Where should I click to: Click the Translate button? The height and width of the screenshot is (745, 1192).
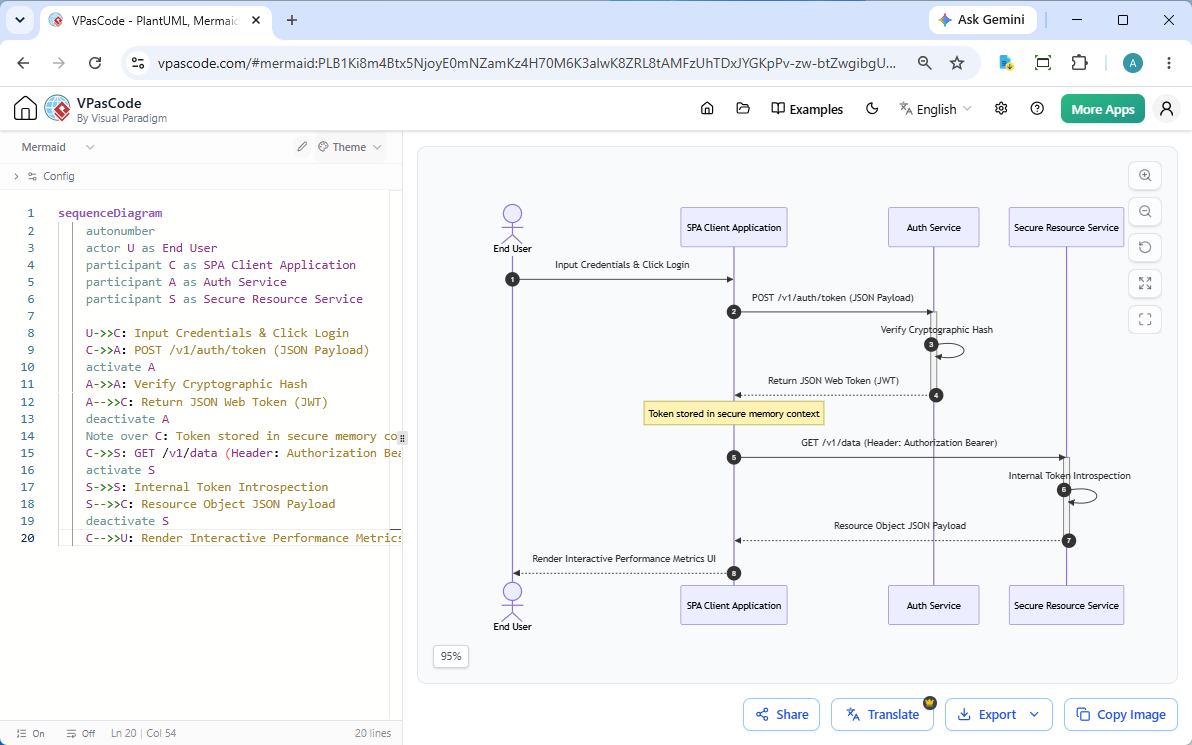pos(883,715)
